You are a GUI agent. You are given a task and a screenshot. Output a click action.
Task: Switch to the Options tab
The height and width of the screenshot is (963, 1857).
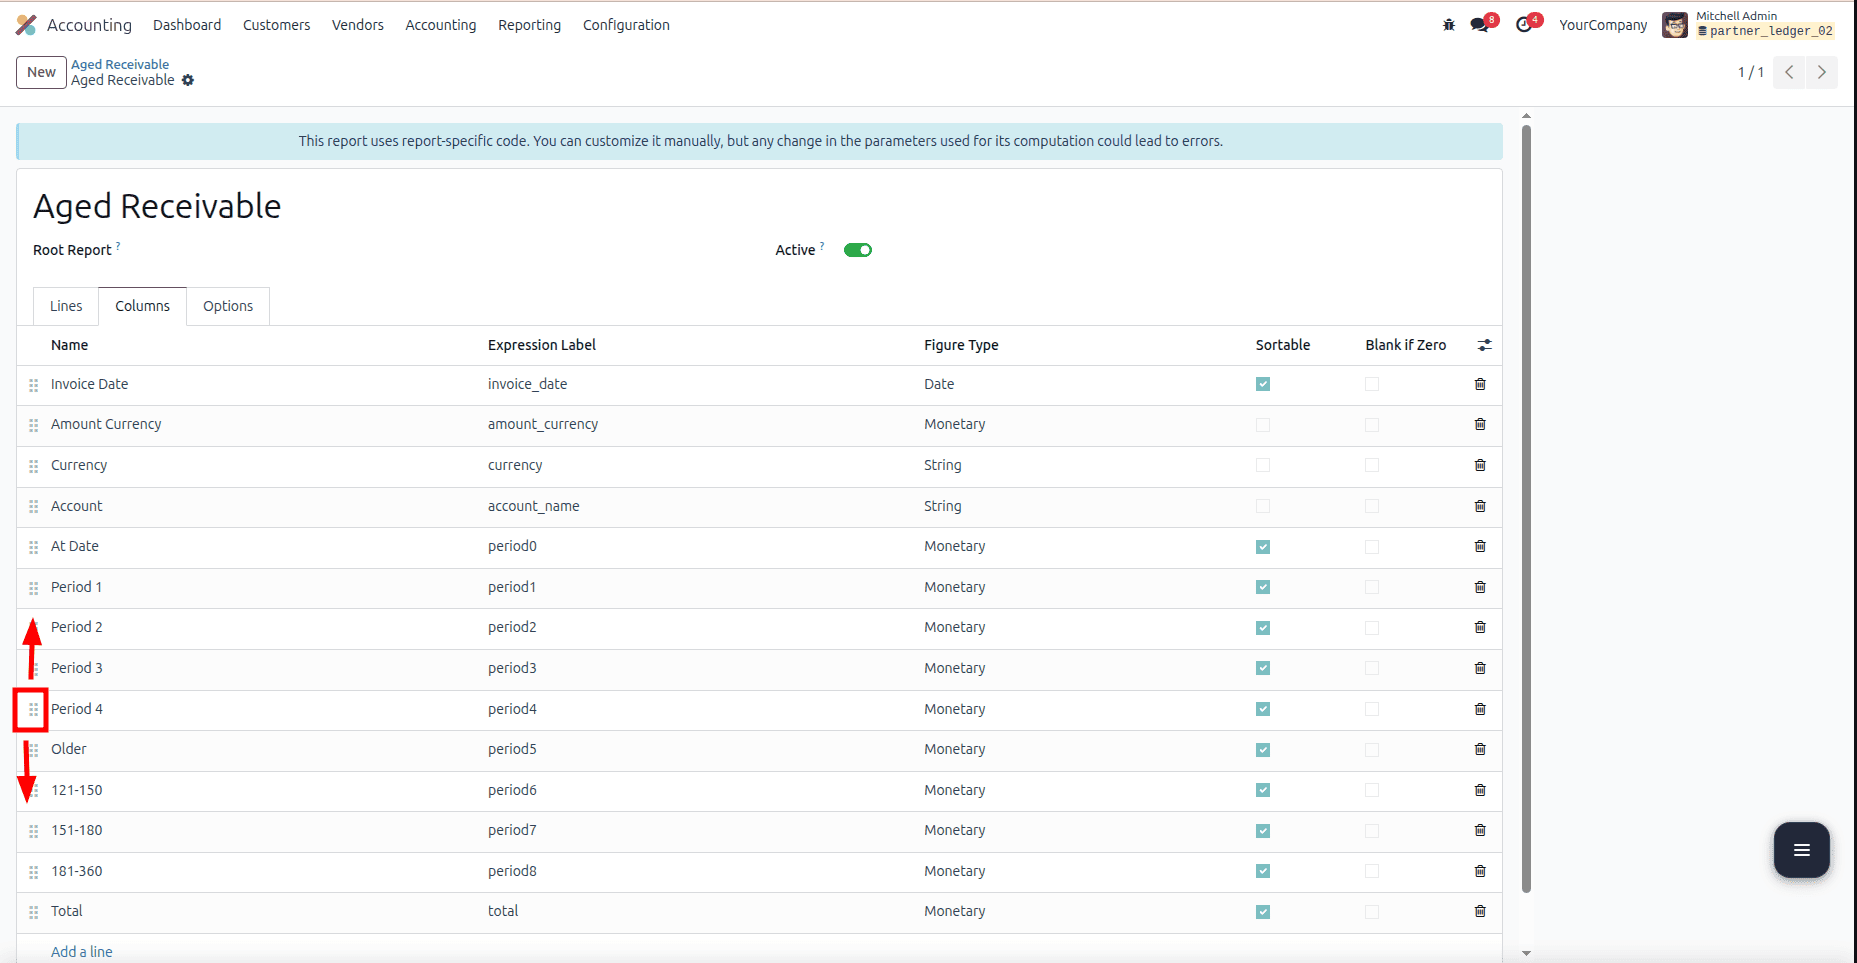click(x=228, y=306)
